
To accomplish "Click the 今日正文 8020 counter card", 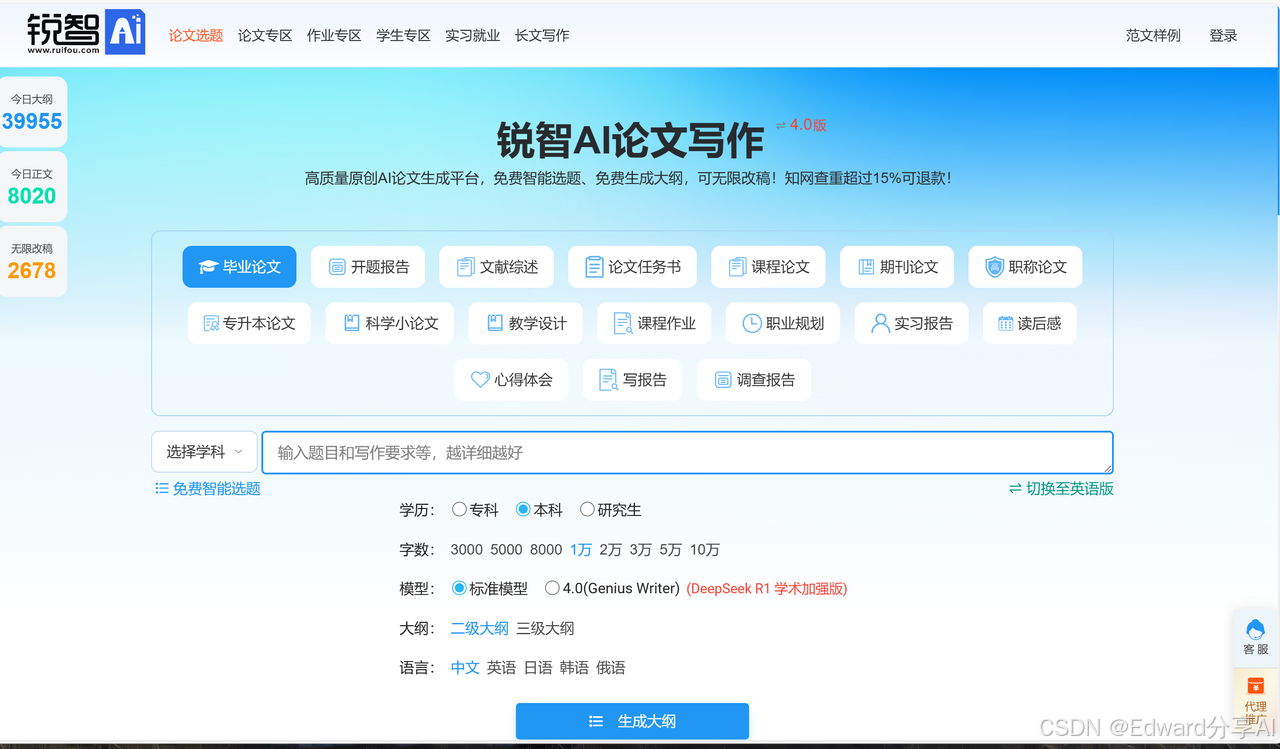I will [33, 187].
